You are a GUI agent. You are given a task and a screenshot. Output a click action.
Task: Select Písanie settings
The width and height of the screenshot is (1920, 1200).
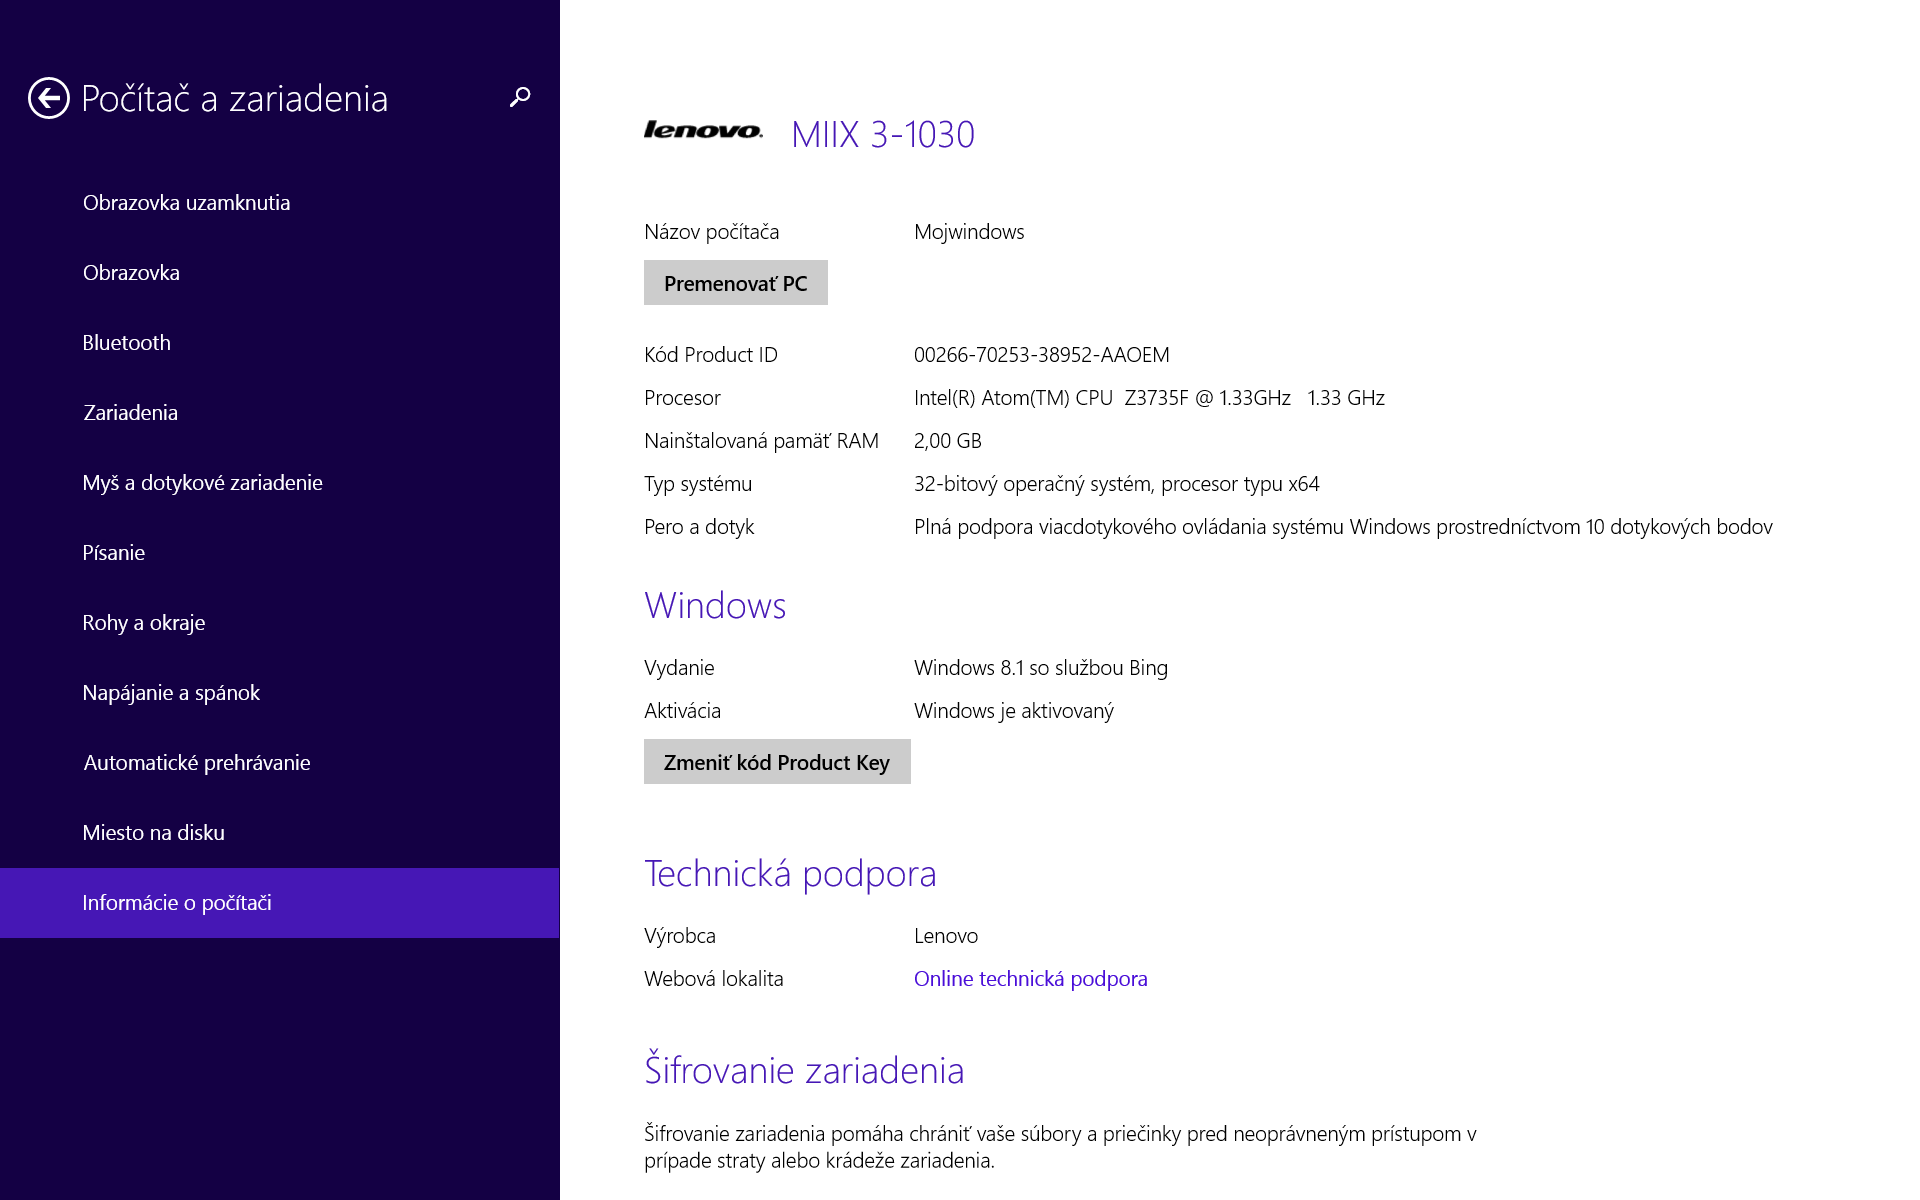[280, 553]
